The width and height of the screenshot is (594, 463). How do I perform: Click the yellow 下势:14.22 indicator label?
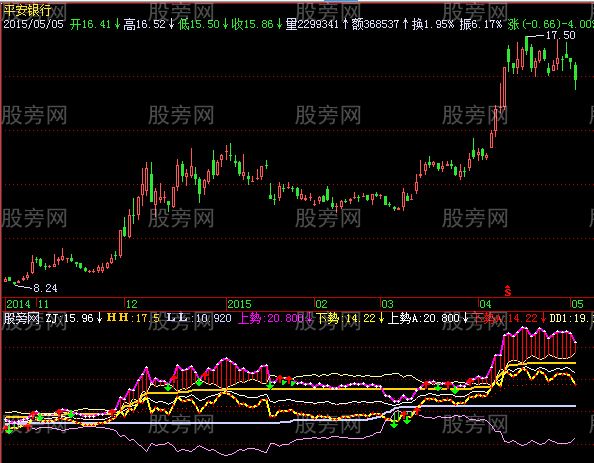pyautogui.click(x=347, y=318)
